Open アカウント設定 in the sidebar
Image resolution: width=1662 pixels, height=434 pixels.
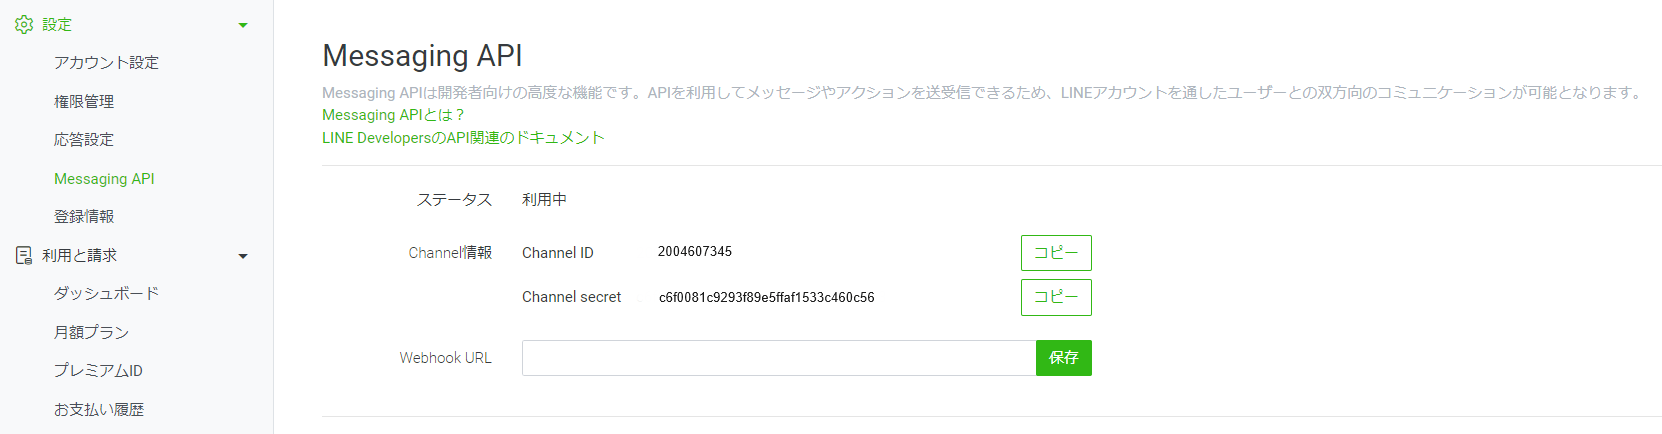pyautogui.click(x=106, y=62)
